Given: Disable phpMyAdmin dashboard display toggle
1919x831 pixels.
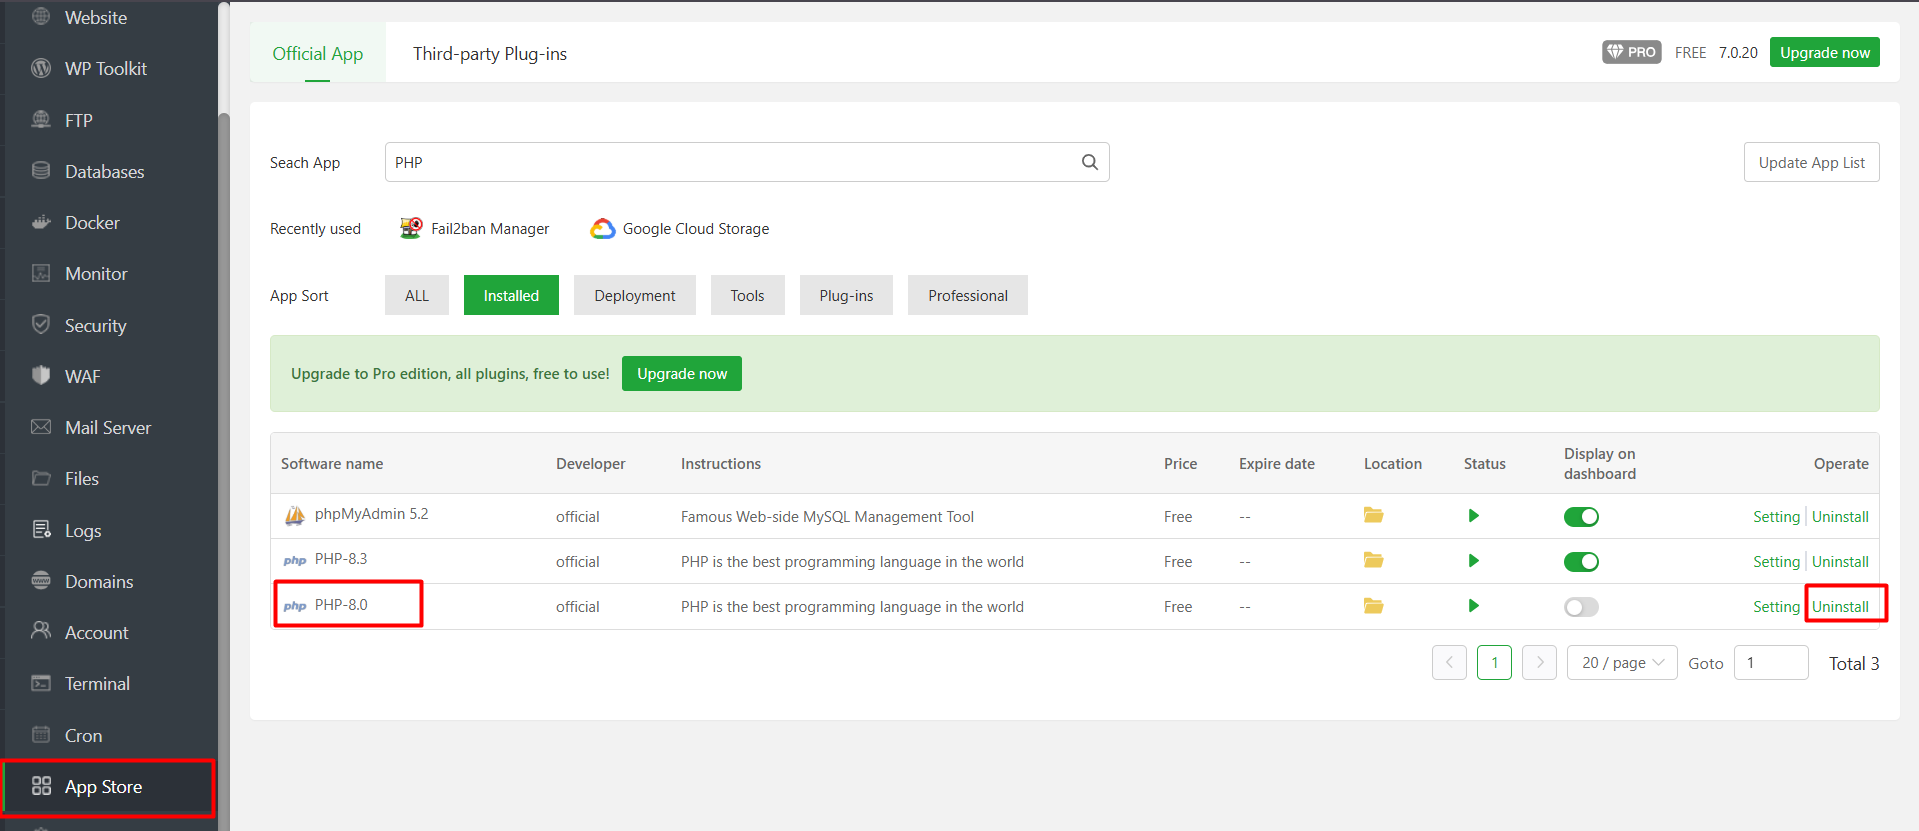Looking at the screenshot, I should 1581,517.
